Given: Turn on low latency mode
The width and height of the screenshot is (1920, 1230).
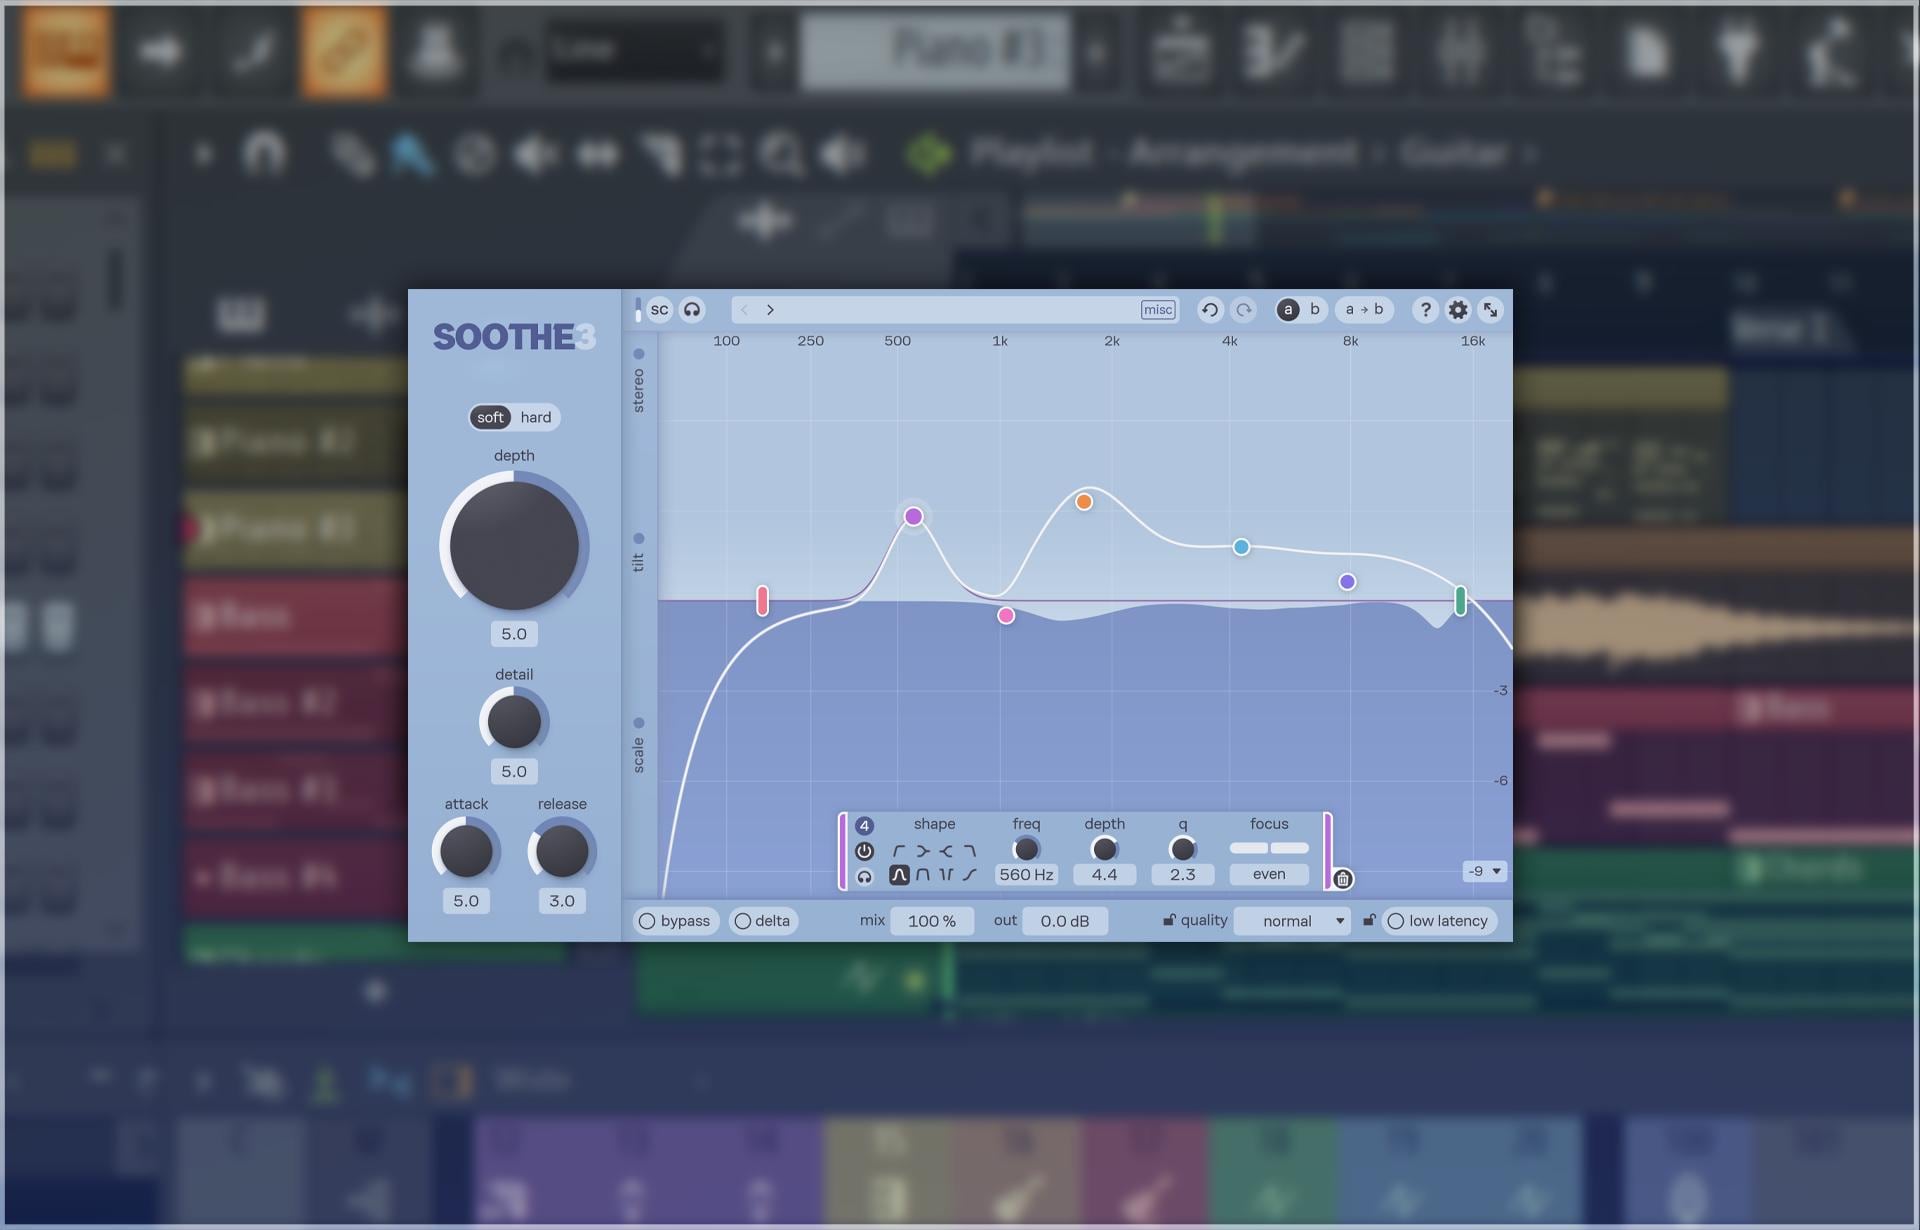Looking at the screenshot, I should pos(1438,921).
